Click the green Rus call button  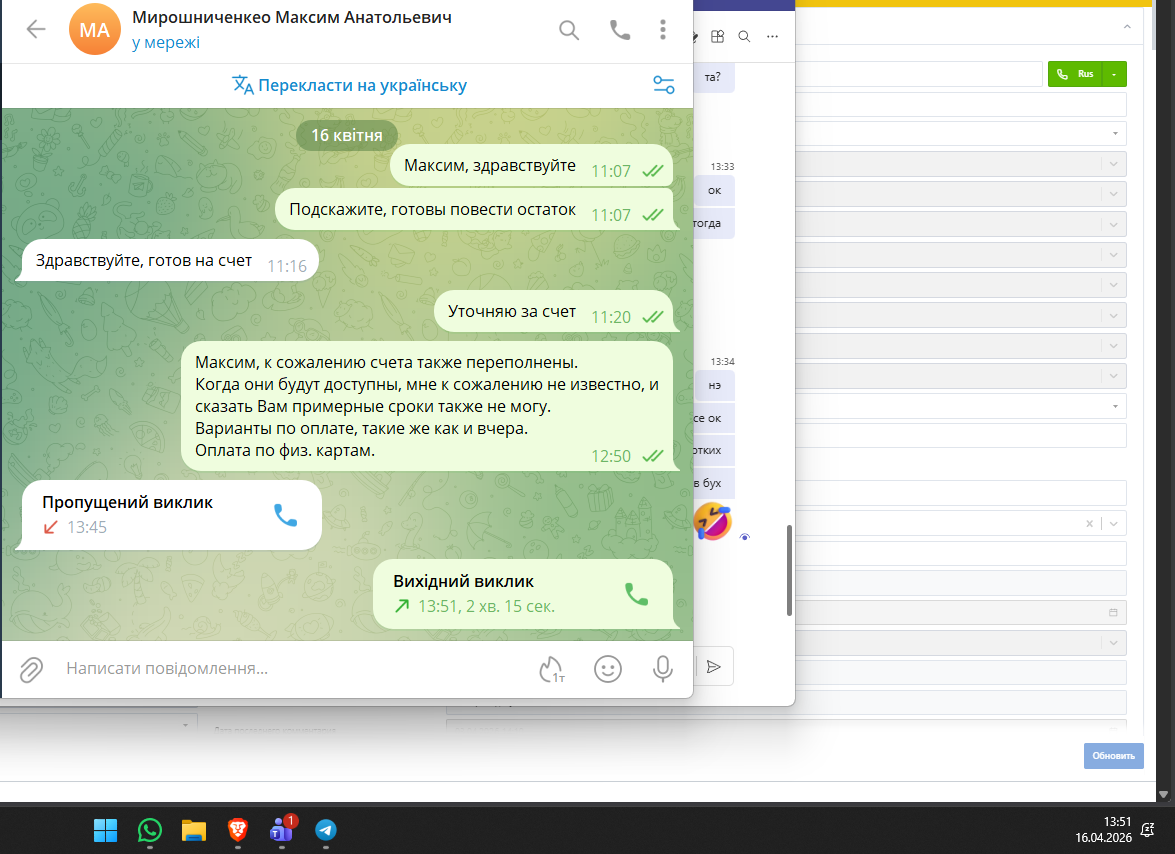[1076, 74]
